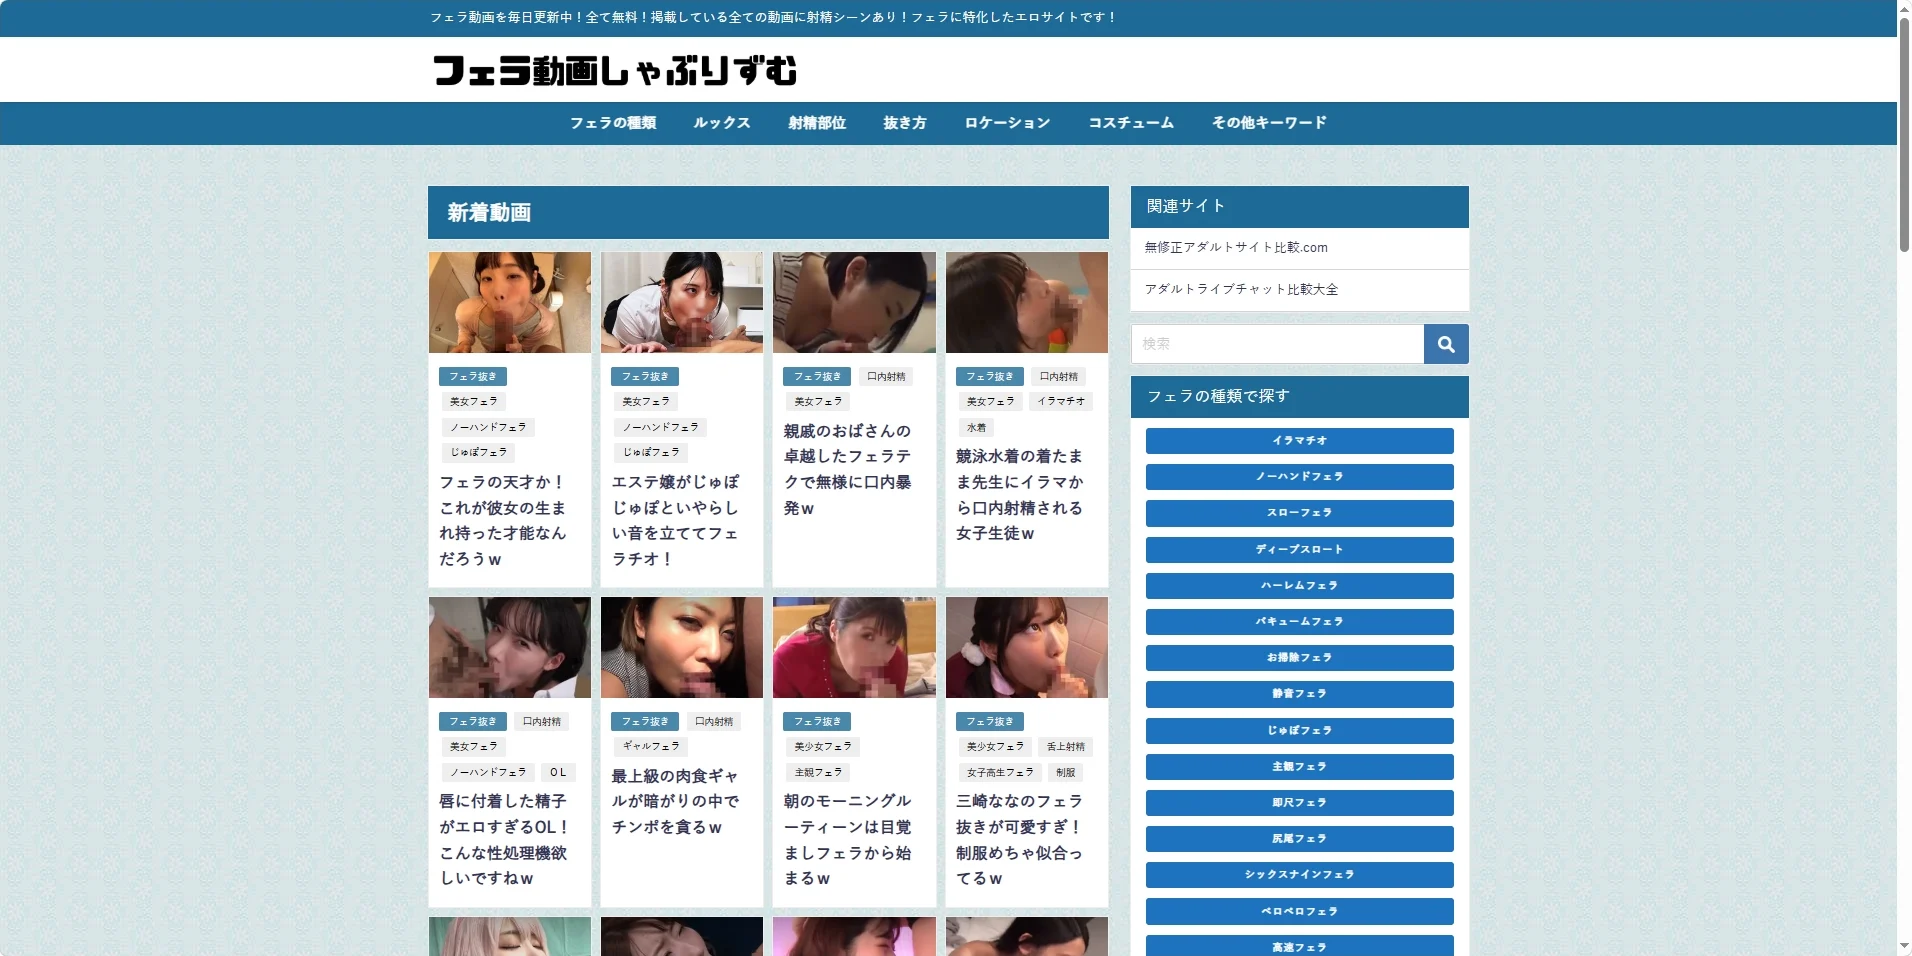Select the 即尺フェラ sidebar category button
1912x956 pixels.
1299,802
